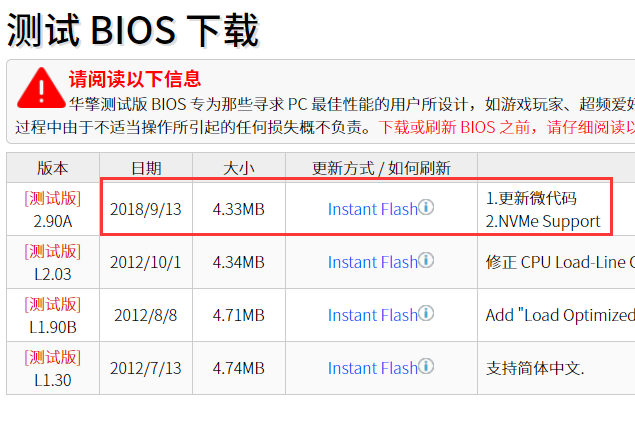
Task: Select the L2.03 beta version cell
Action: click(x=53, y=262)
